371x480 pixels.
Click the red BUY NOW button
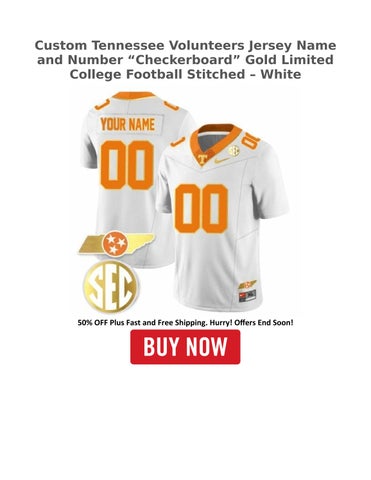click(x=185, y=347)
